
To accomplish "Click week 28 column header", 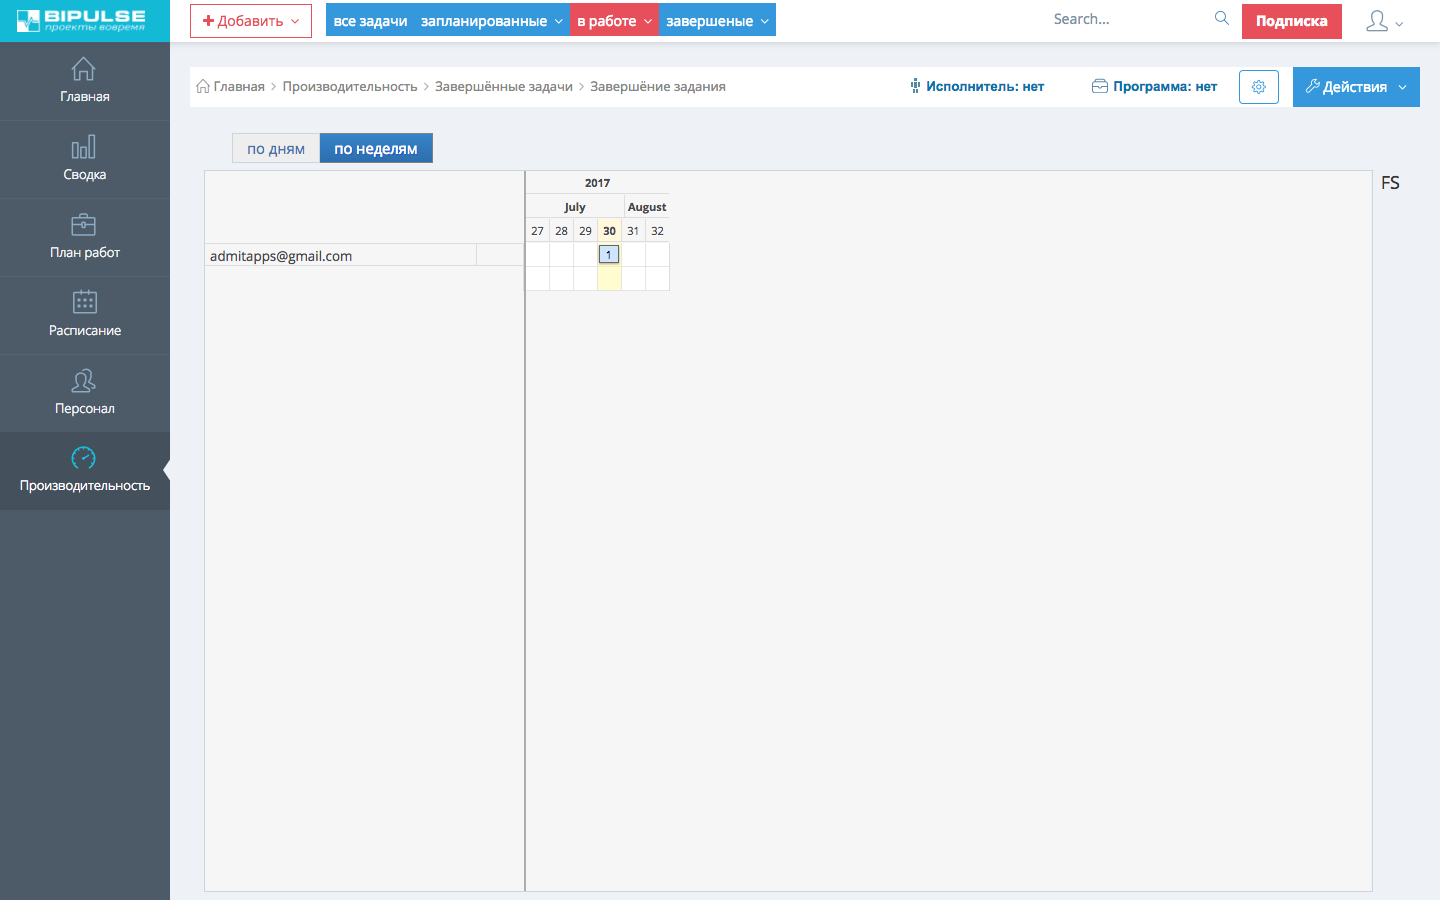I will [561, 231].
